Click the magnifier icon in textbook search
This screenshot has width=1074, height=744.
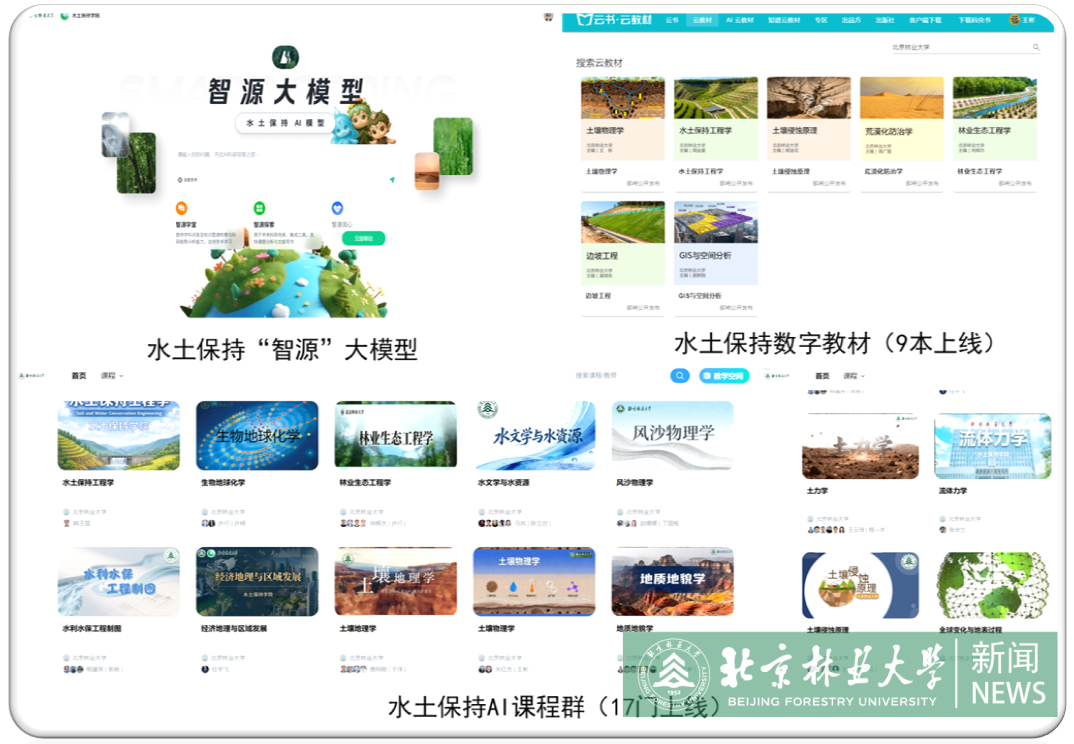[x=1036, y=47]
